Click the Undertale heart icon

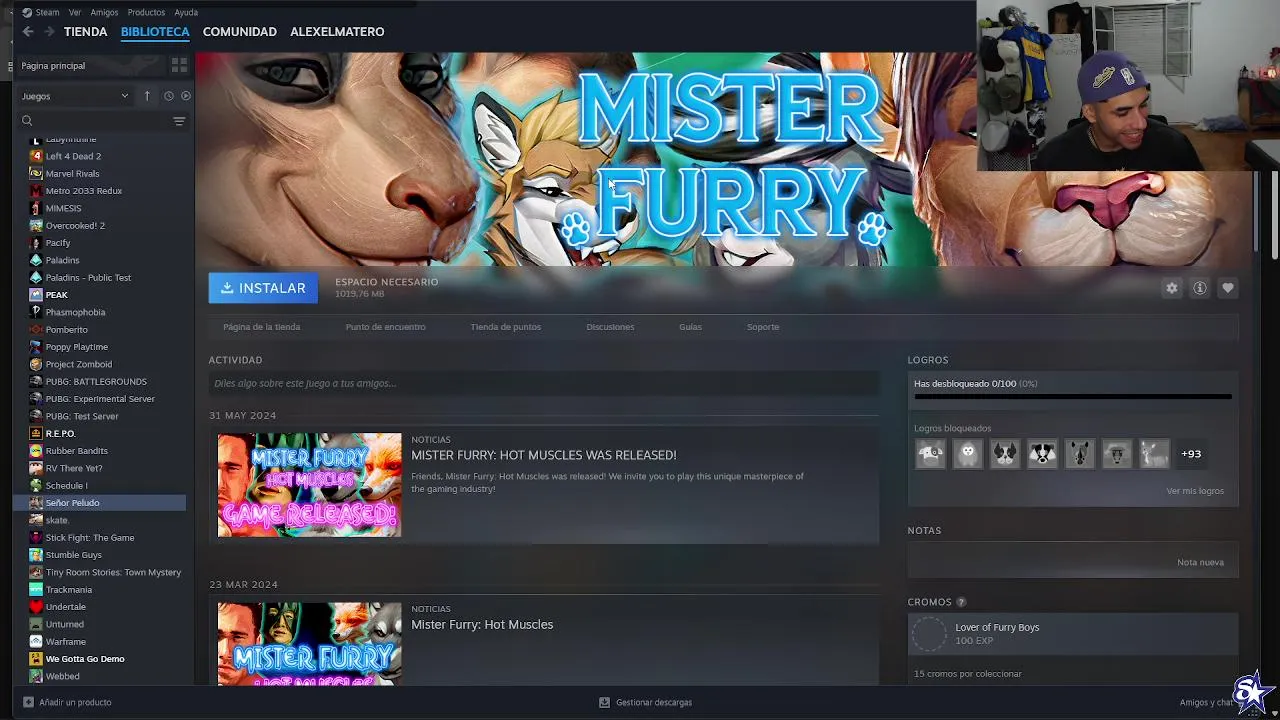click(36, 607)
